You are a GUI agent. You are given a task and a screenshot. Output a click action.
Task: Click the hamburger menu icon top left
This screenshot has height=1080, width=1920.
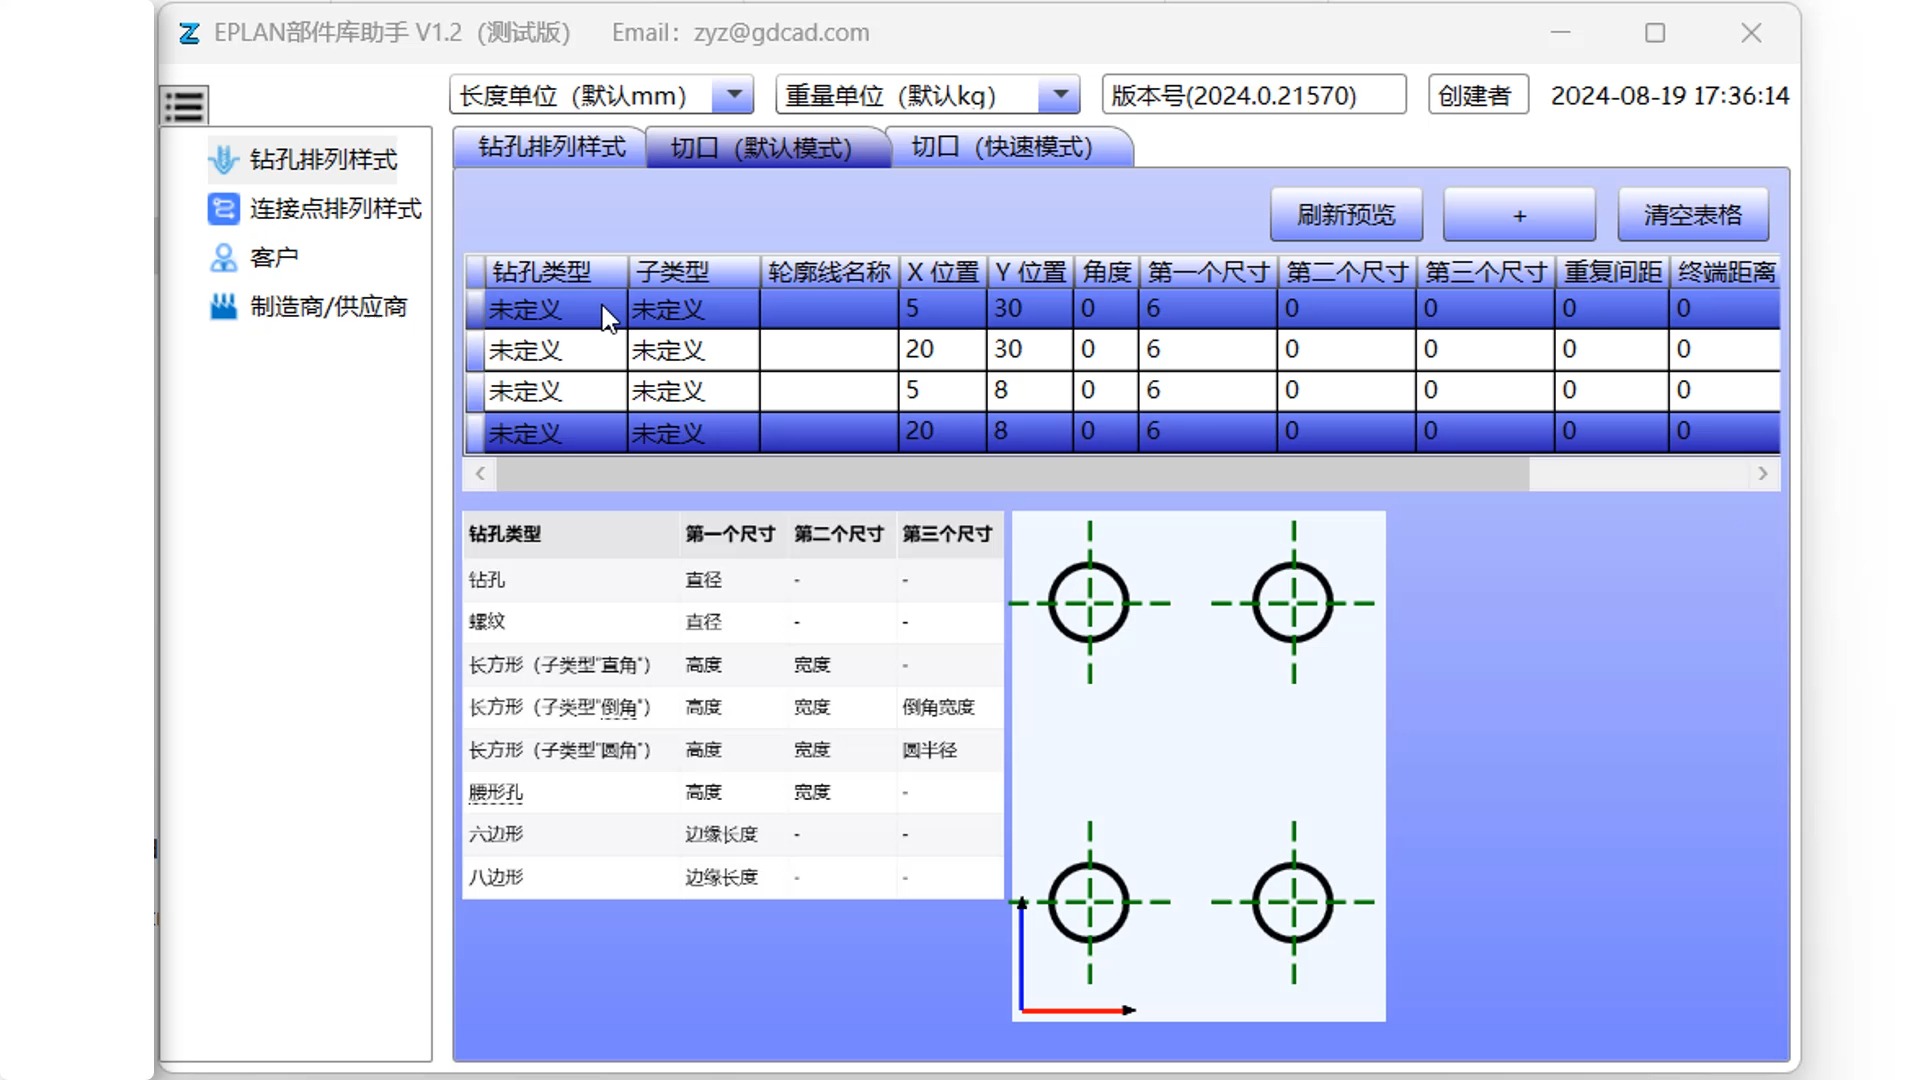click(x=183, y=104)
